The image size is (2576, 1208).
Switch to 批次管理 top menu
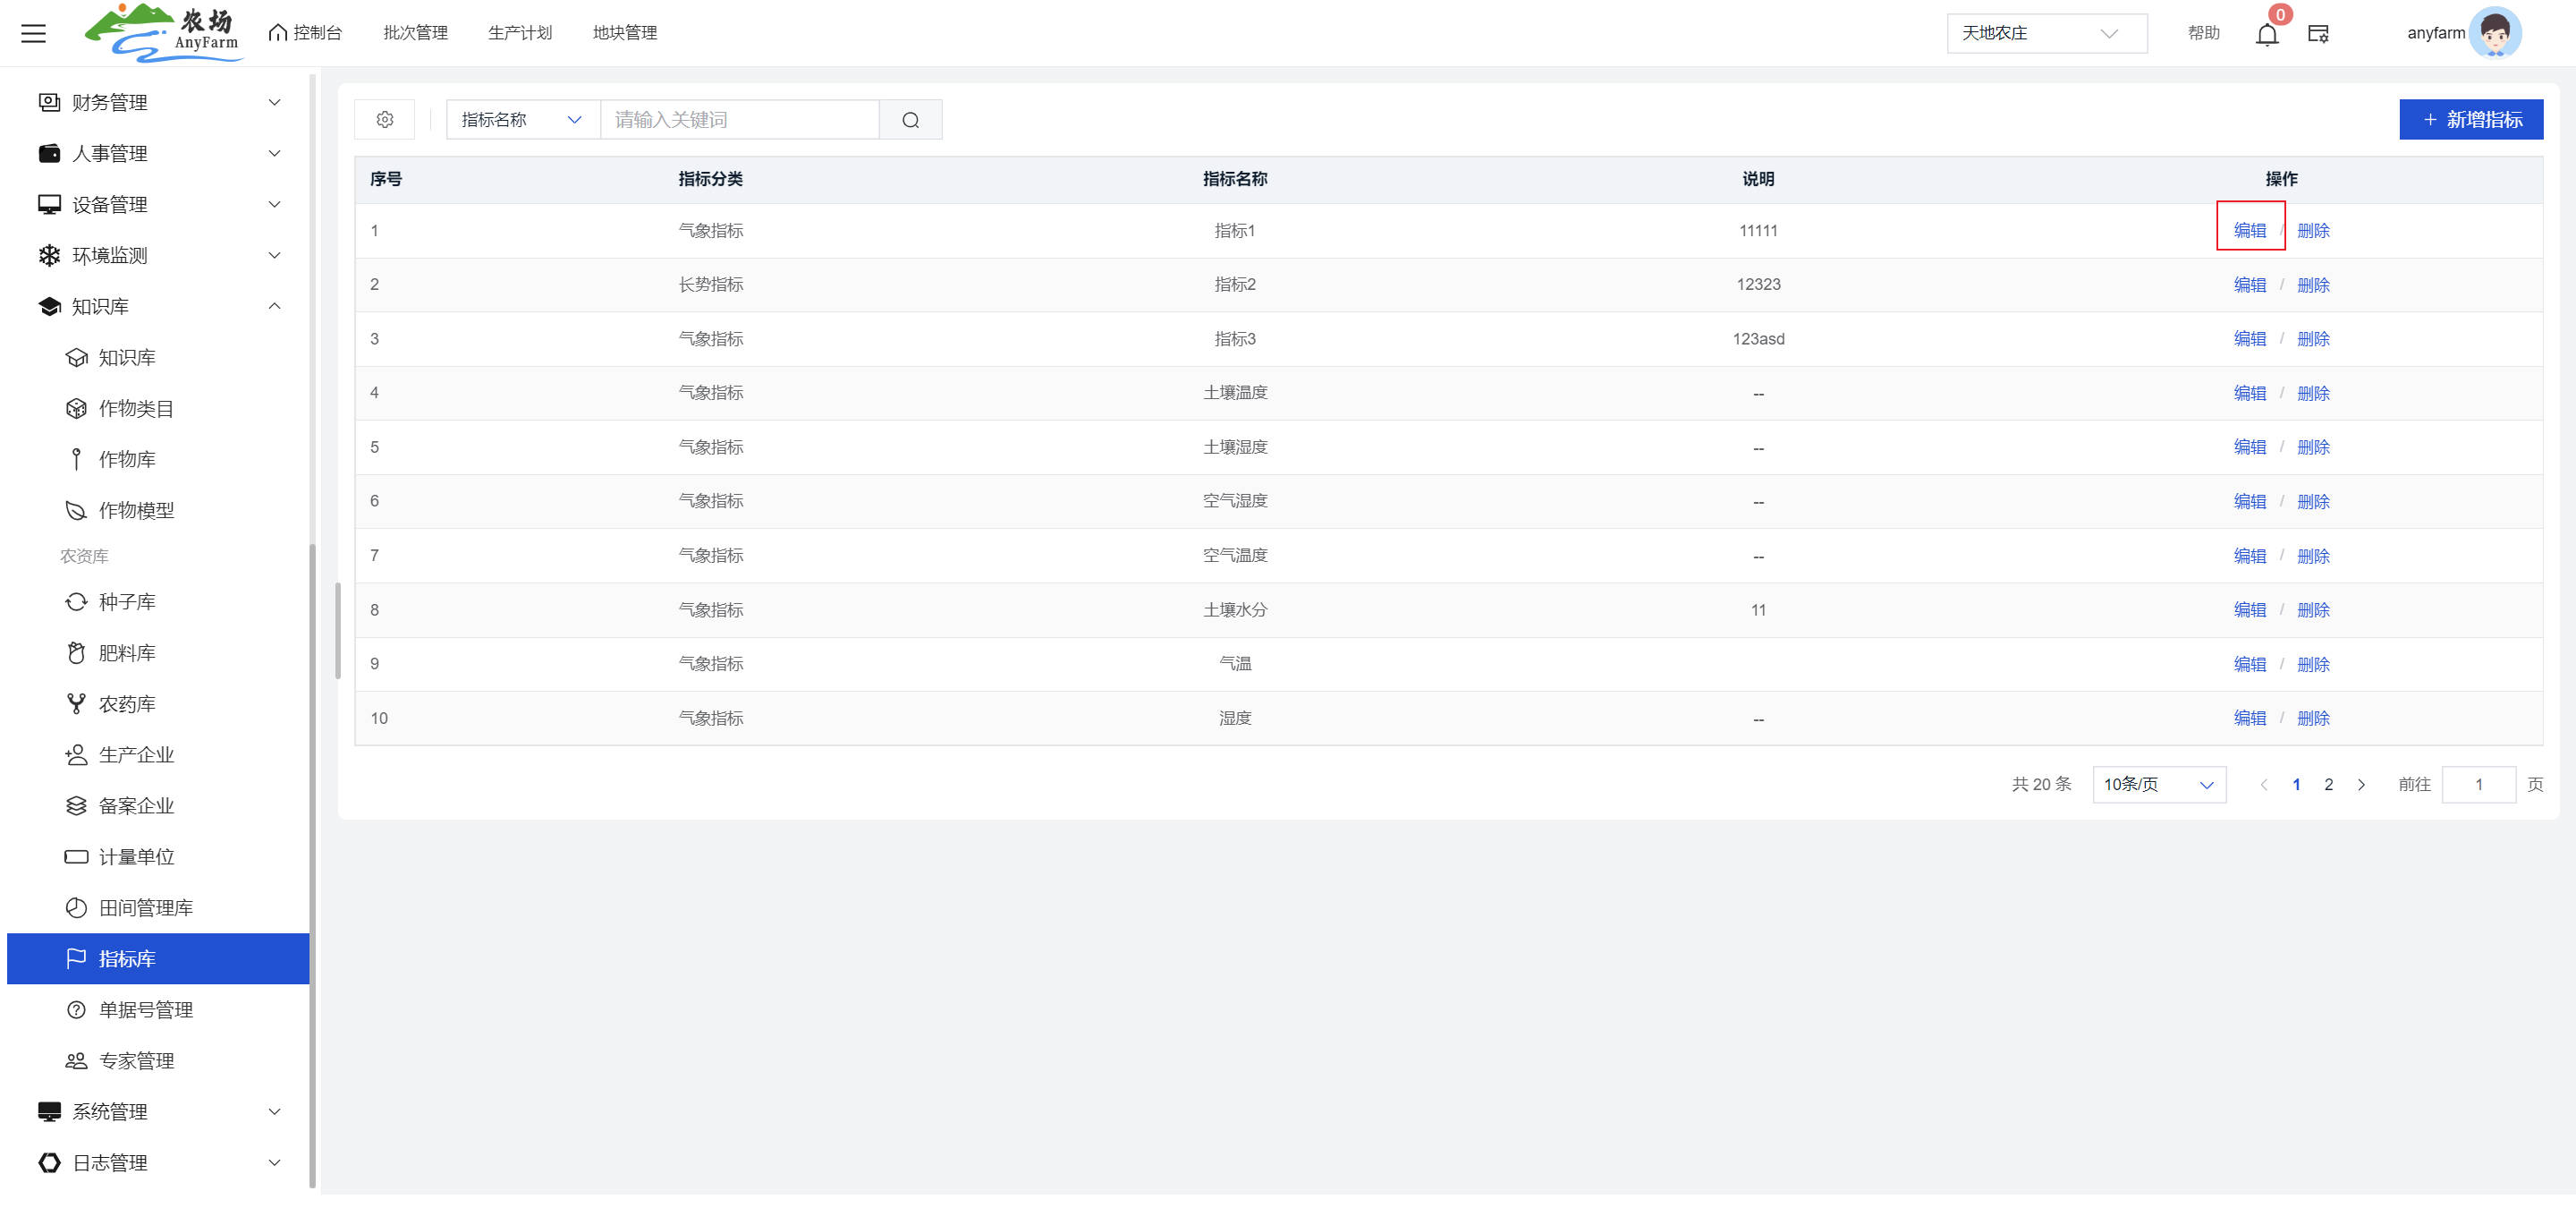tap(415, 33)
